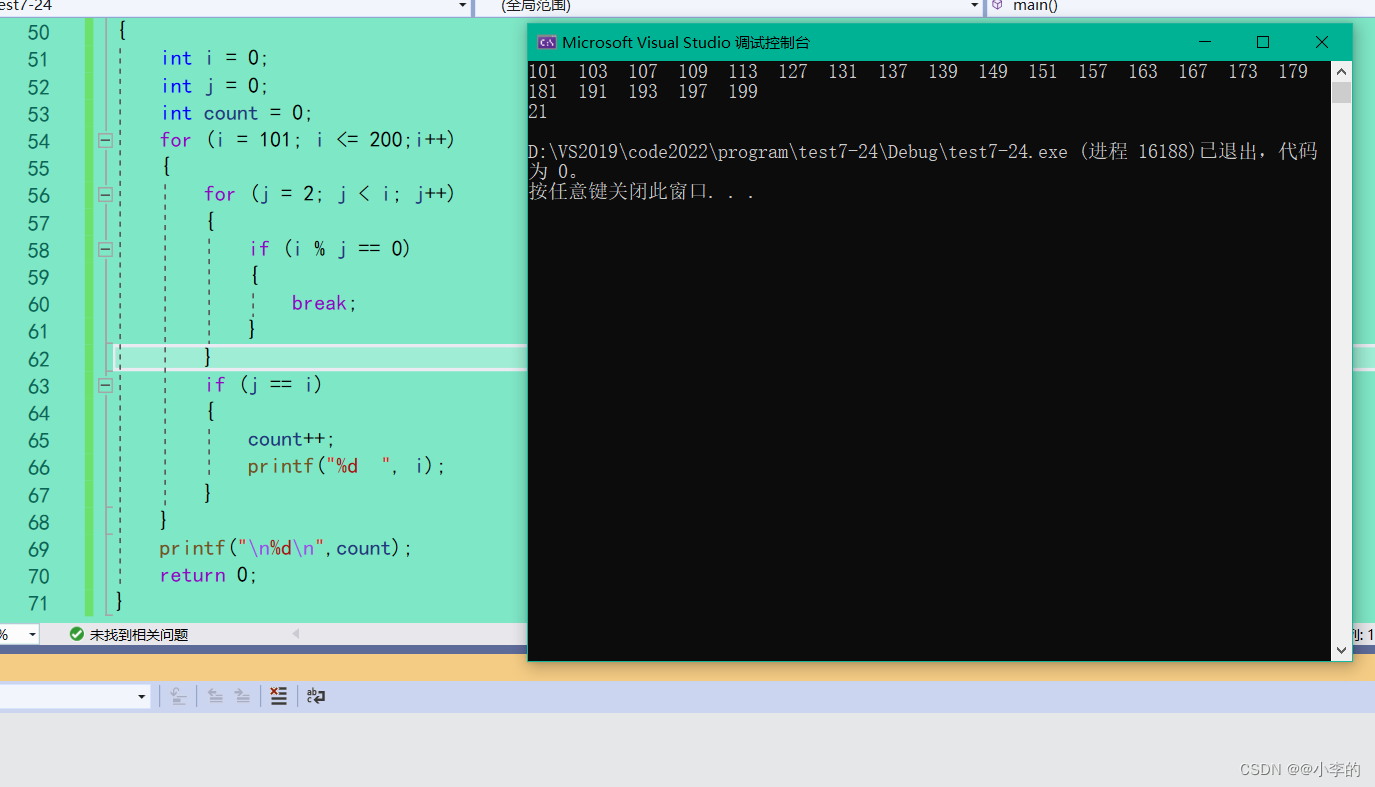
Task: Collapse the if (j == i) block on line 63
Action: point(105,384)
